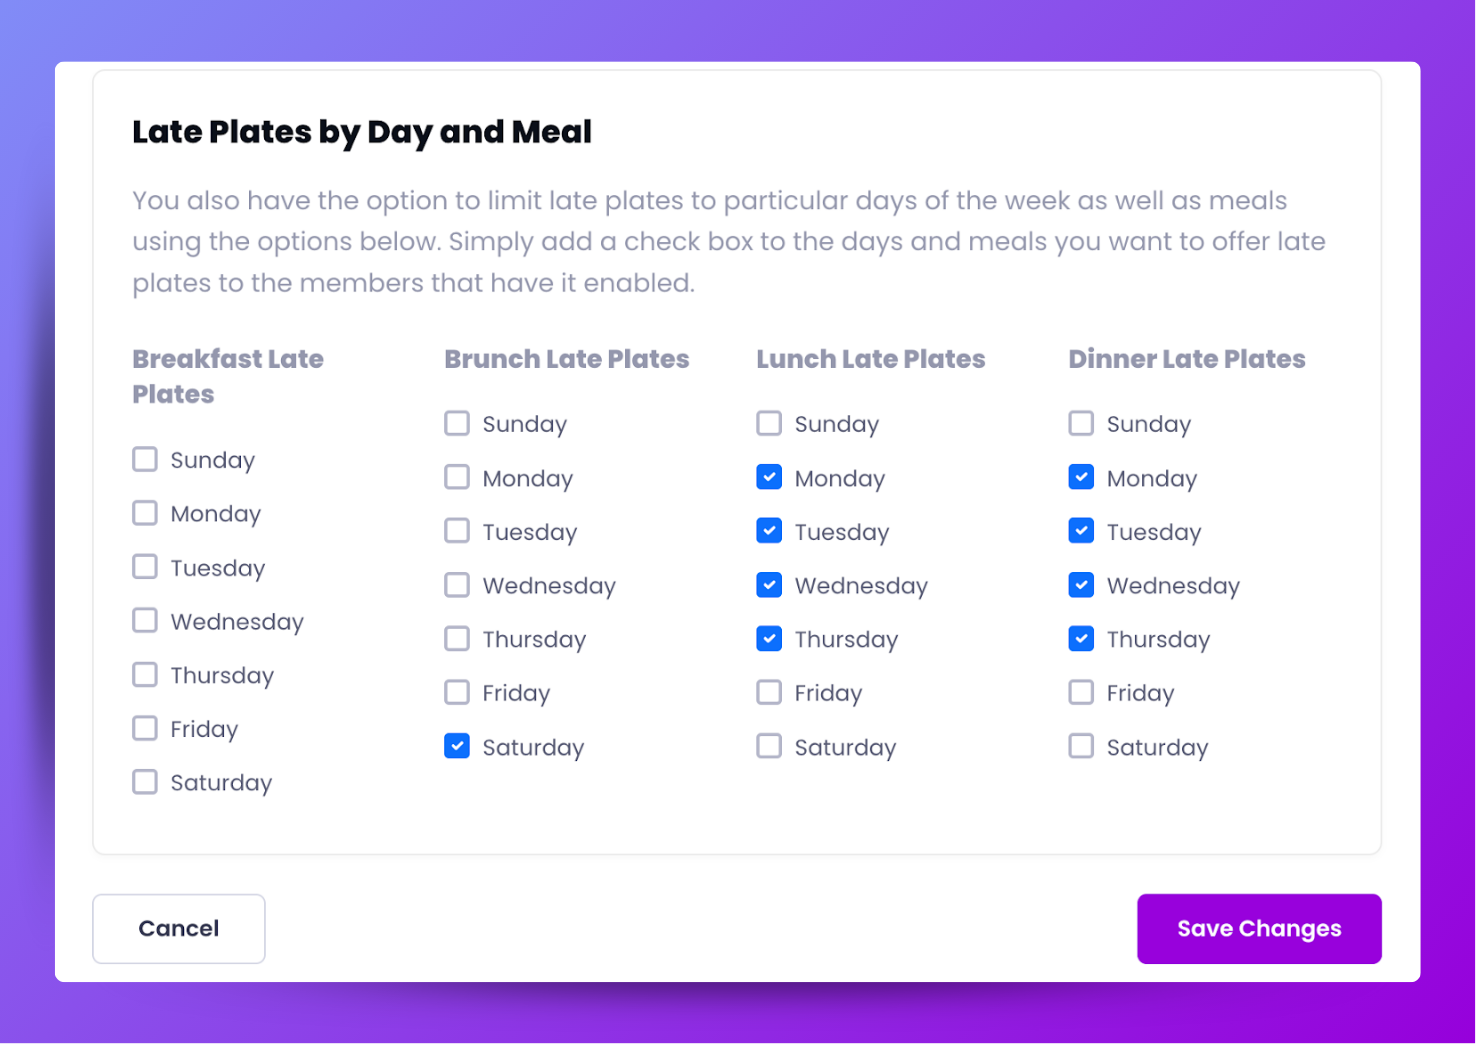This screenshot has width=1476, height=1044.
Task: Enable Saturday under Breakfast Late Plates
Action: tap(145, 782)
